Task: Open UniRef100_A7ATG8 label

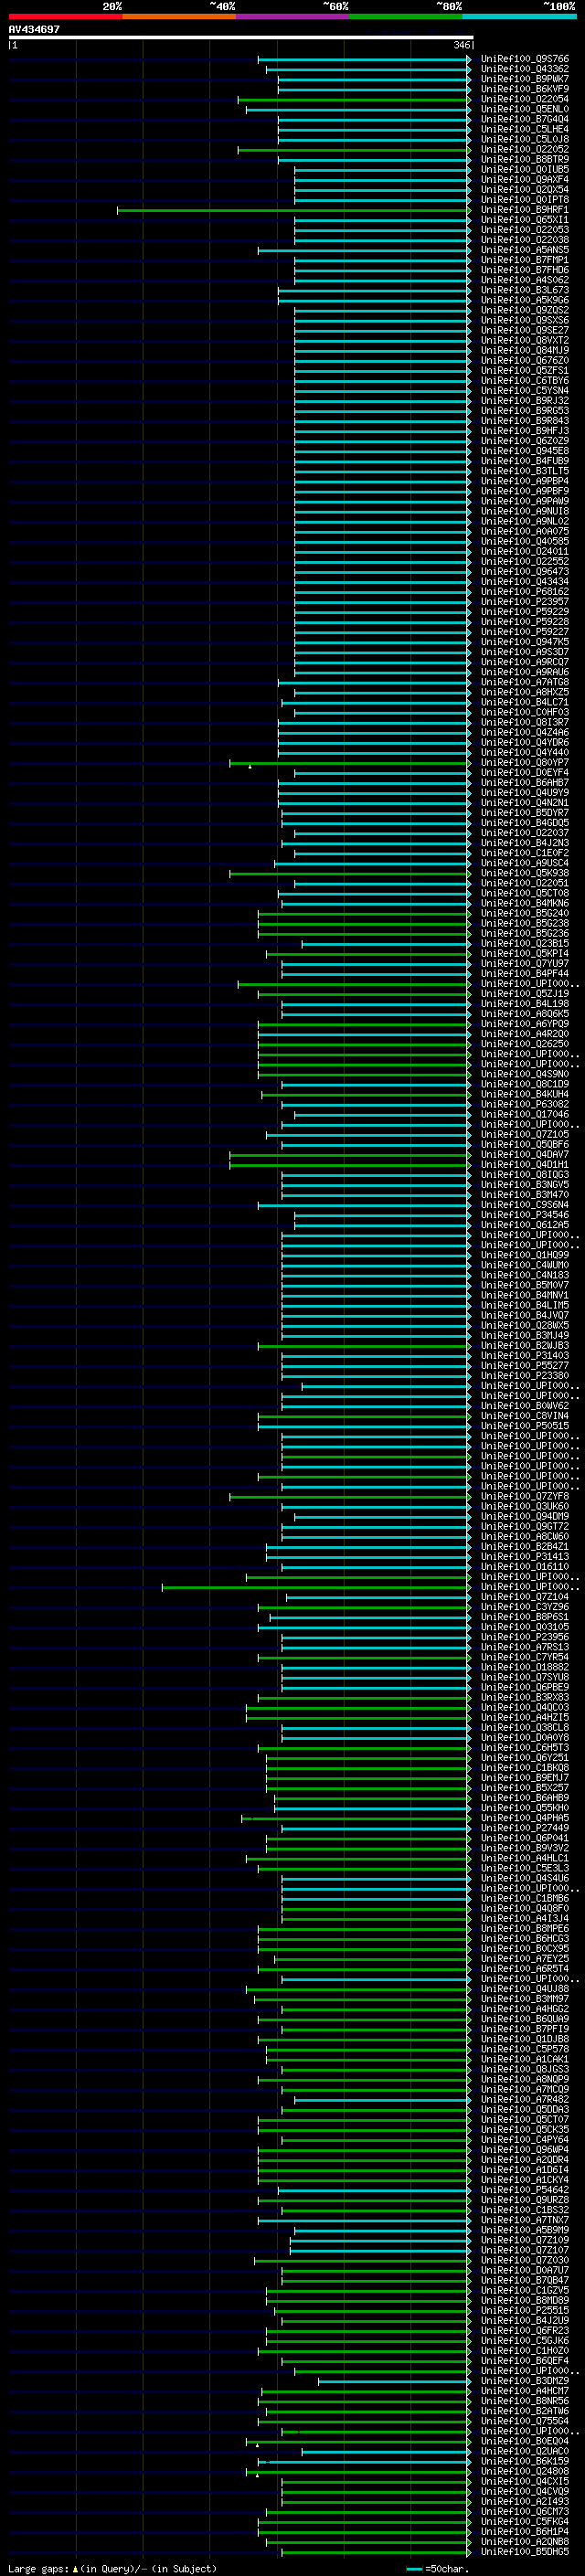Action: pos(525,682)
